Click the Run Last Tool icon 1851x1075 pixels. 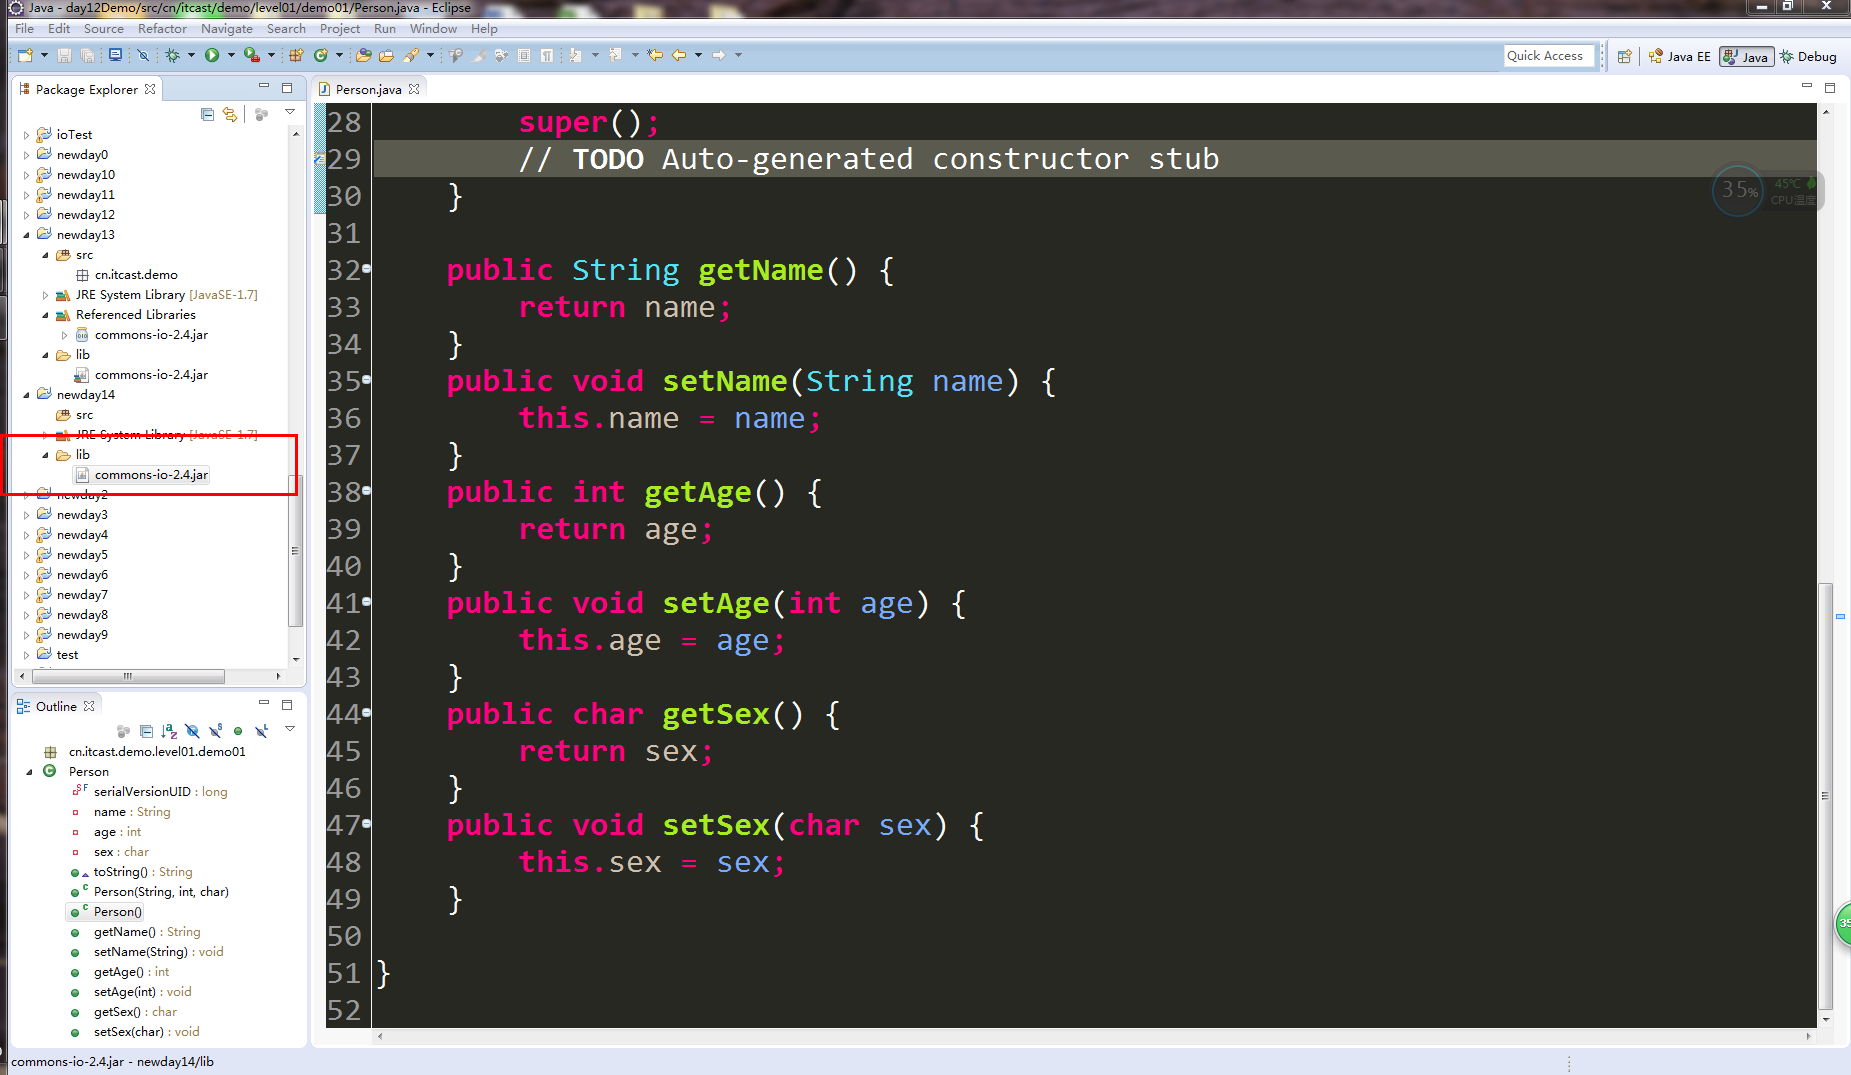pos(252,55)
